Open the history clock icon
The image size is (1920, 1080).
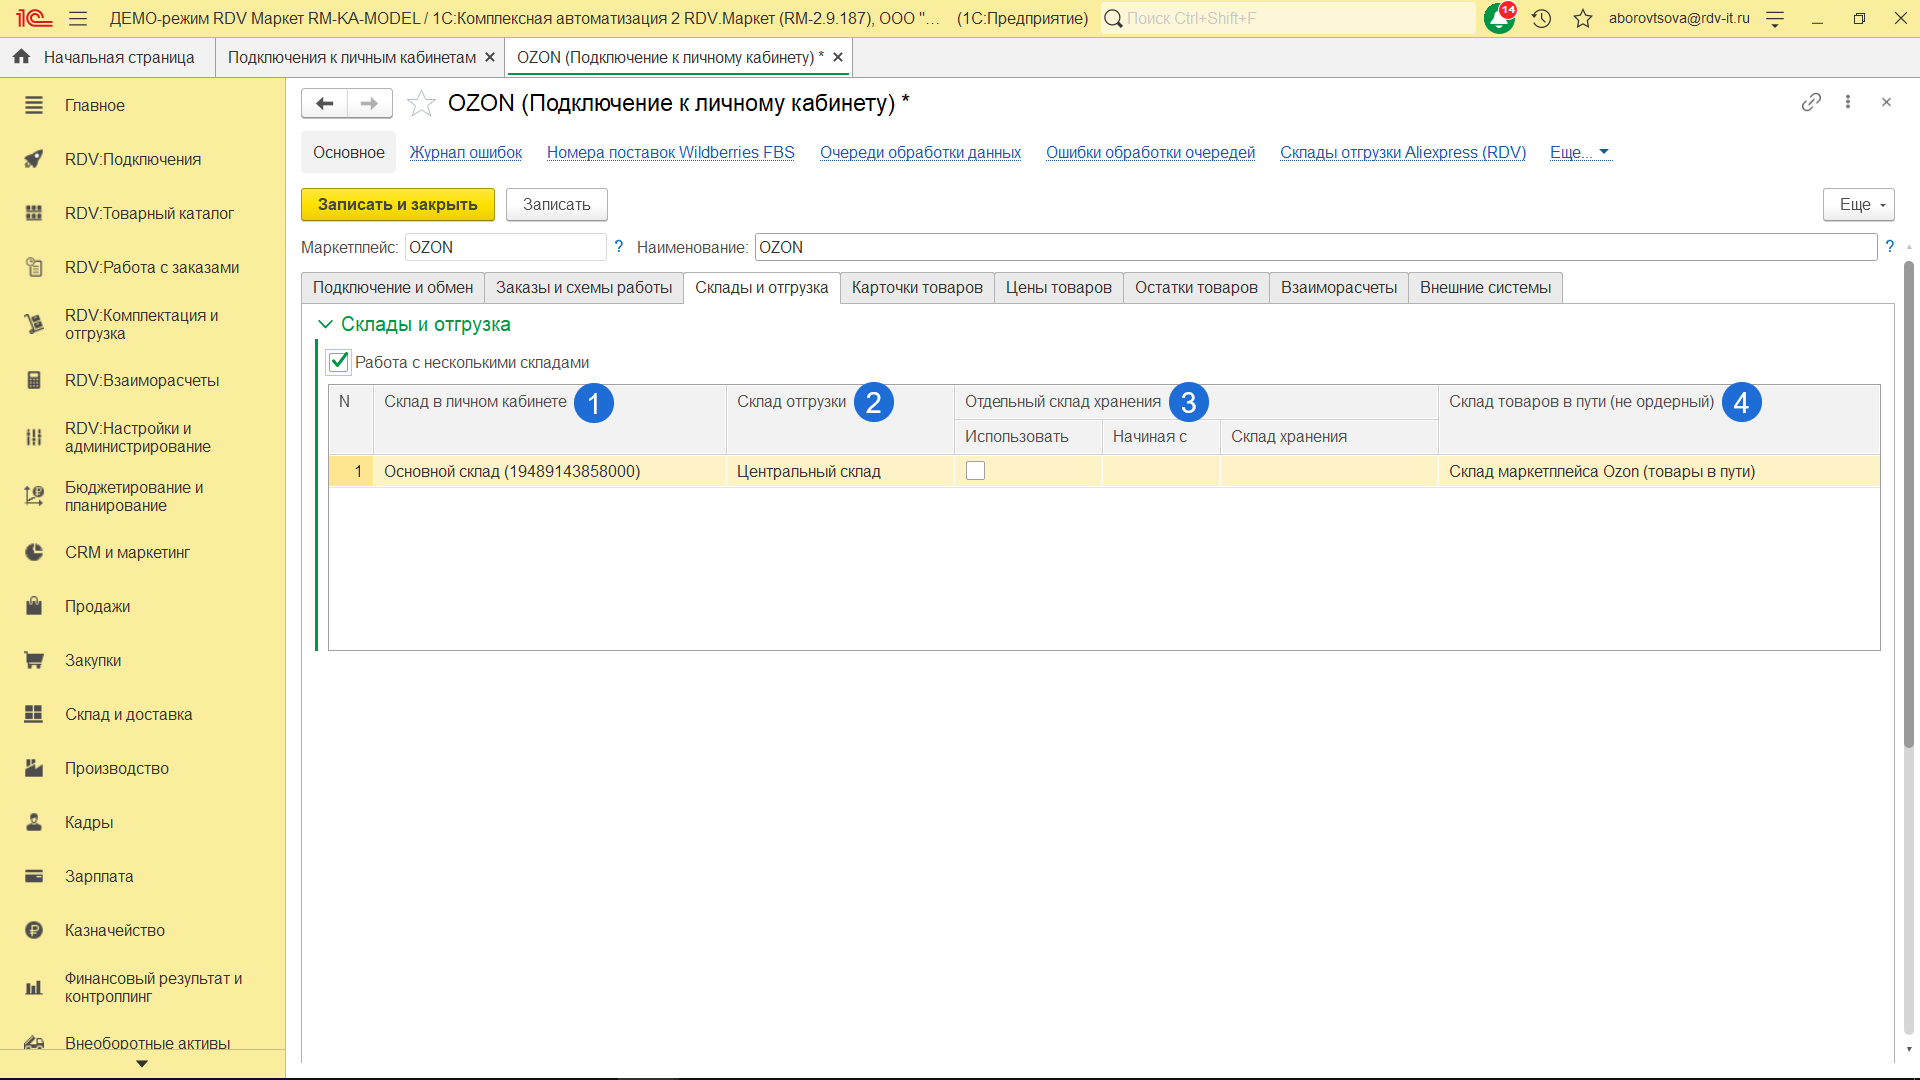tap(1541, 18)
